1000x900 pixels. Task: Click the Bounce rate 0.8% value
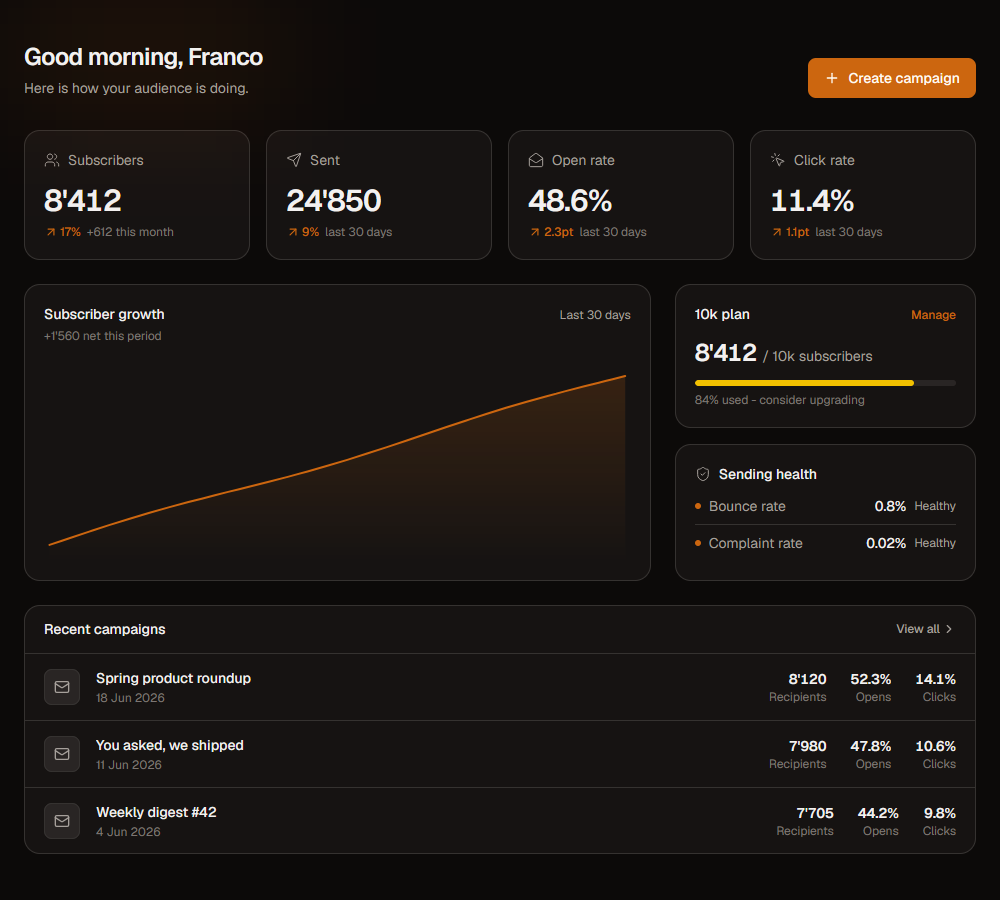(x=890, y=506)
